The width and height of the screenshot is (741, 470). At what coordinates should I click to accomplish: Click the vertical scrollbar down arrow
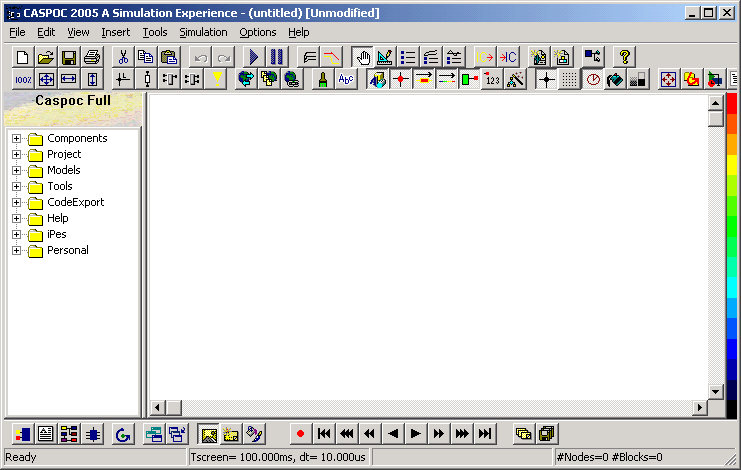715,392
